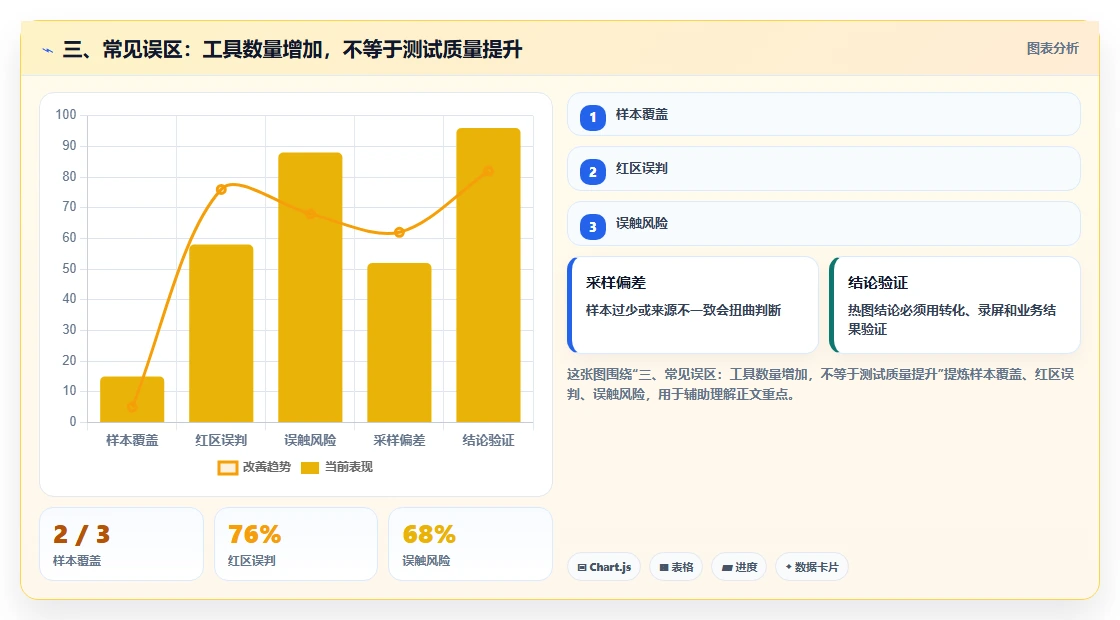Click the 红区误判 bar in chart
1120x620 pixels.
[x=221, y=334]
